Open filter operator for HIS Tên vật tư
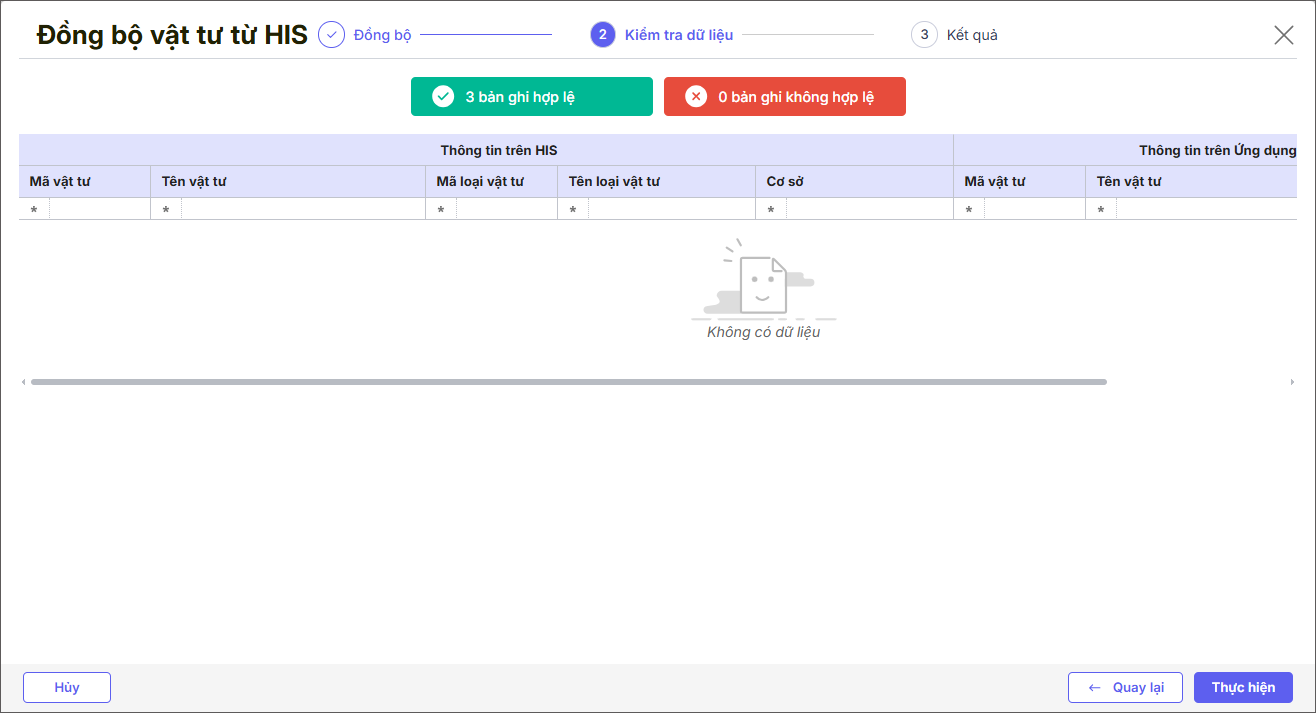Image resolution: width=1316 pixels, height=713 pixels. [166, 209]
